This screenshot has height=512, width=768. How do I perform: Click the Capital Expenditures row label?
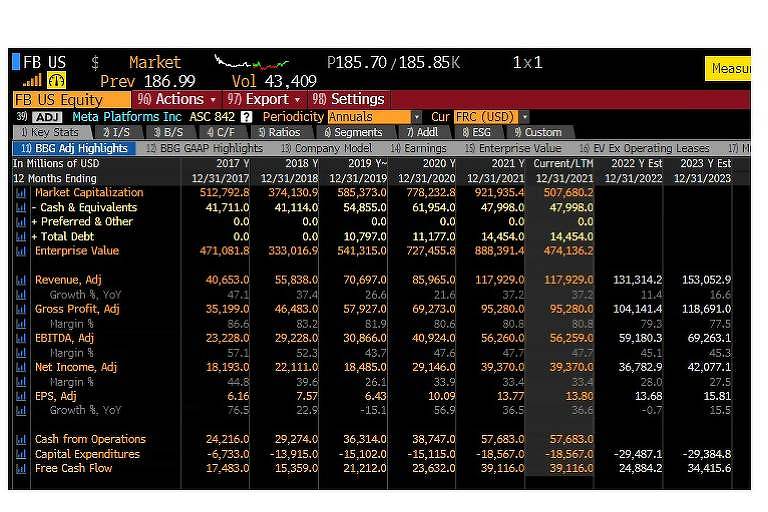click(87, 454)
